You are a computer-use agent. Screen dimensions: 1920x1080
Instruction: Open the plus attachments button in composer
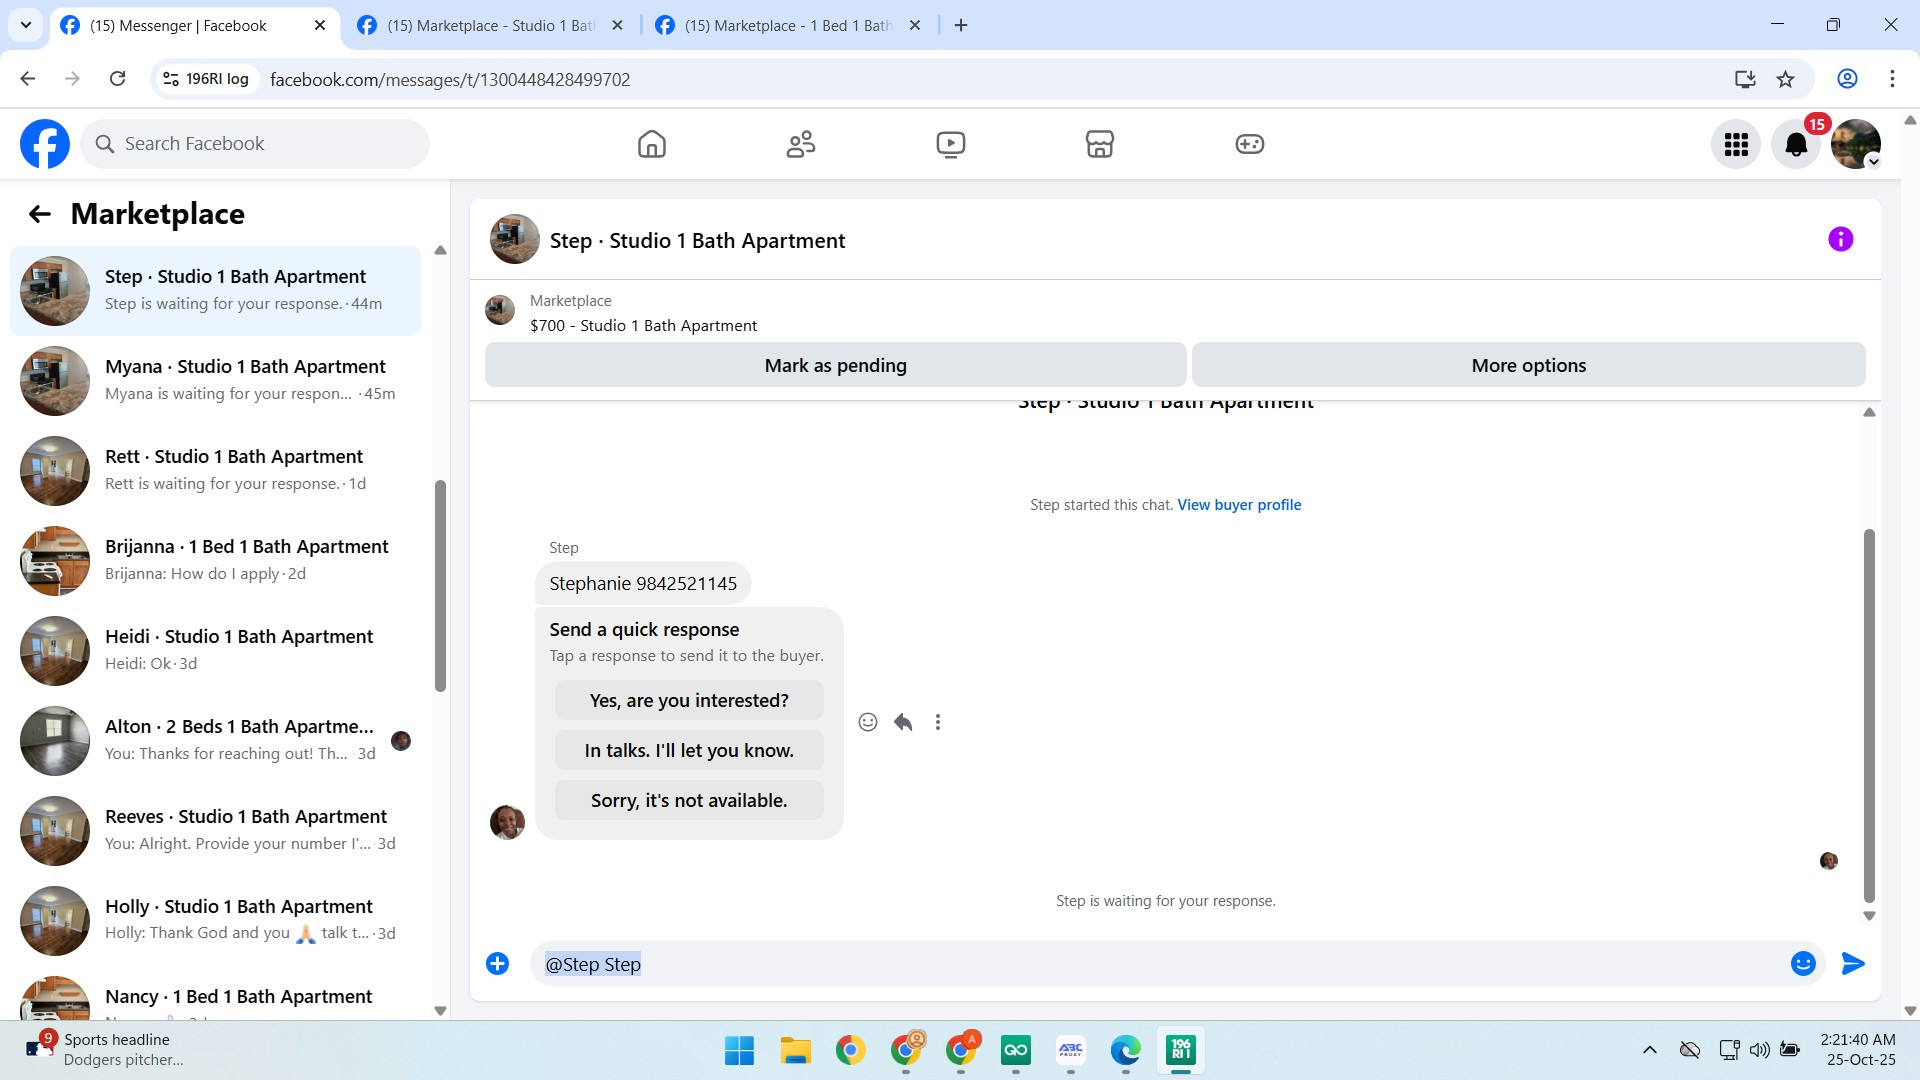[497, 964]
